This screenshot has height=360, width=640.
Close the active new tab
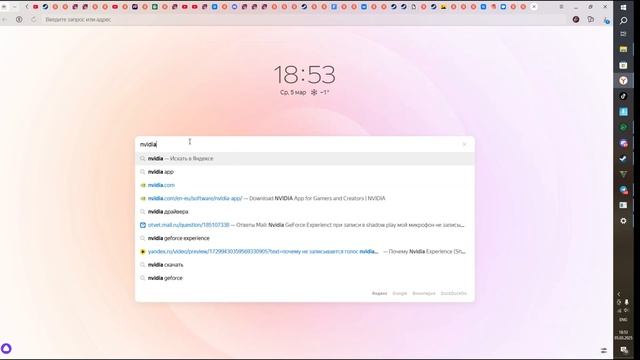pos(534,7)
